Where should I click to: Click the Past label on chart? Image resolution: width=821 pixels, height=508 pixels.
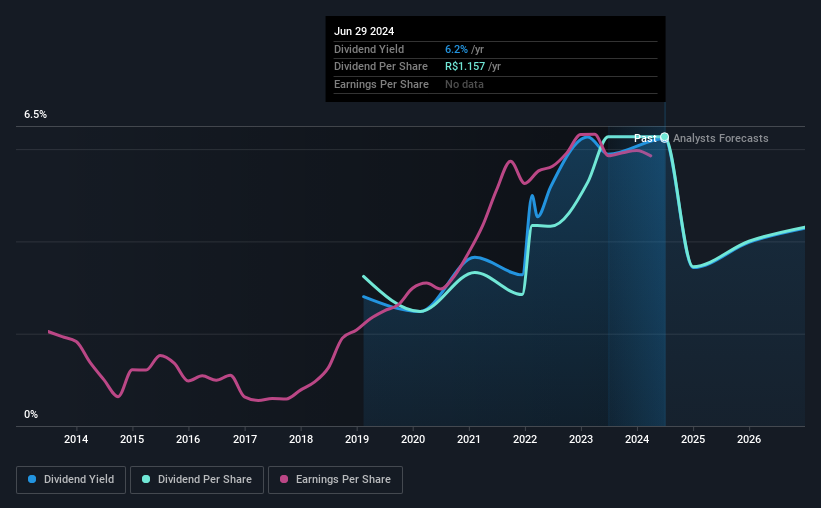pos(645,138)
